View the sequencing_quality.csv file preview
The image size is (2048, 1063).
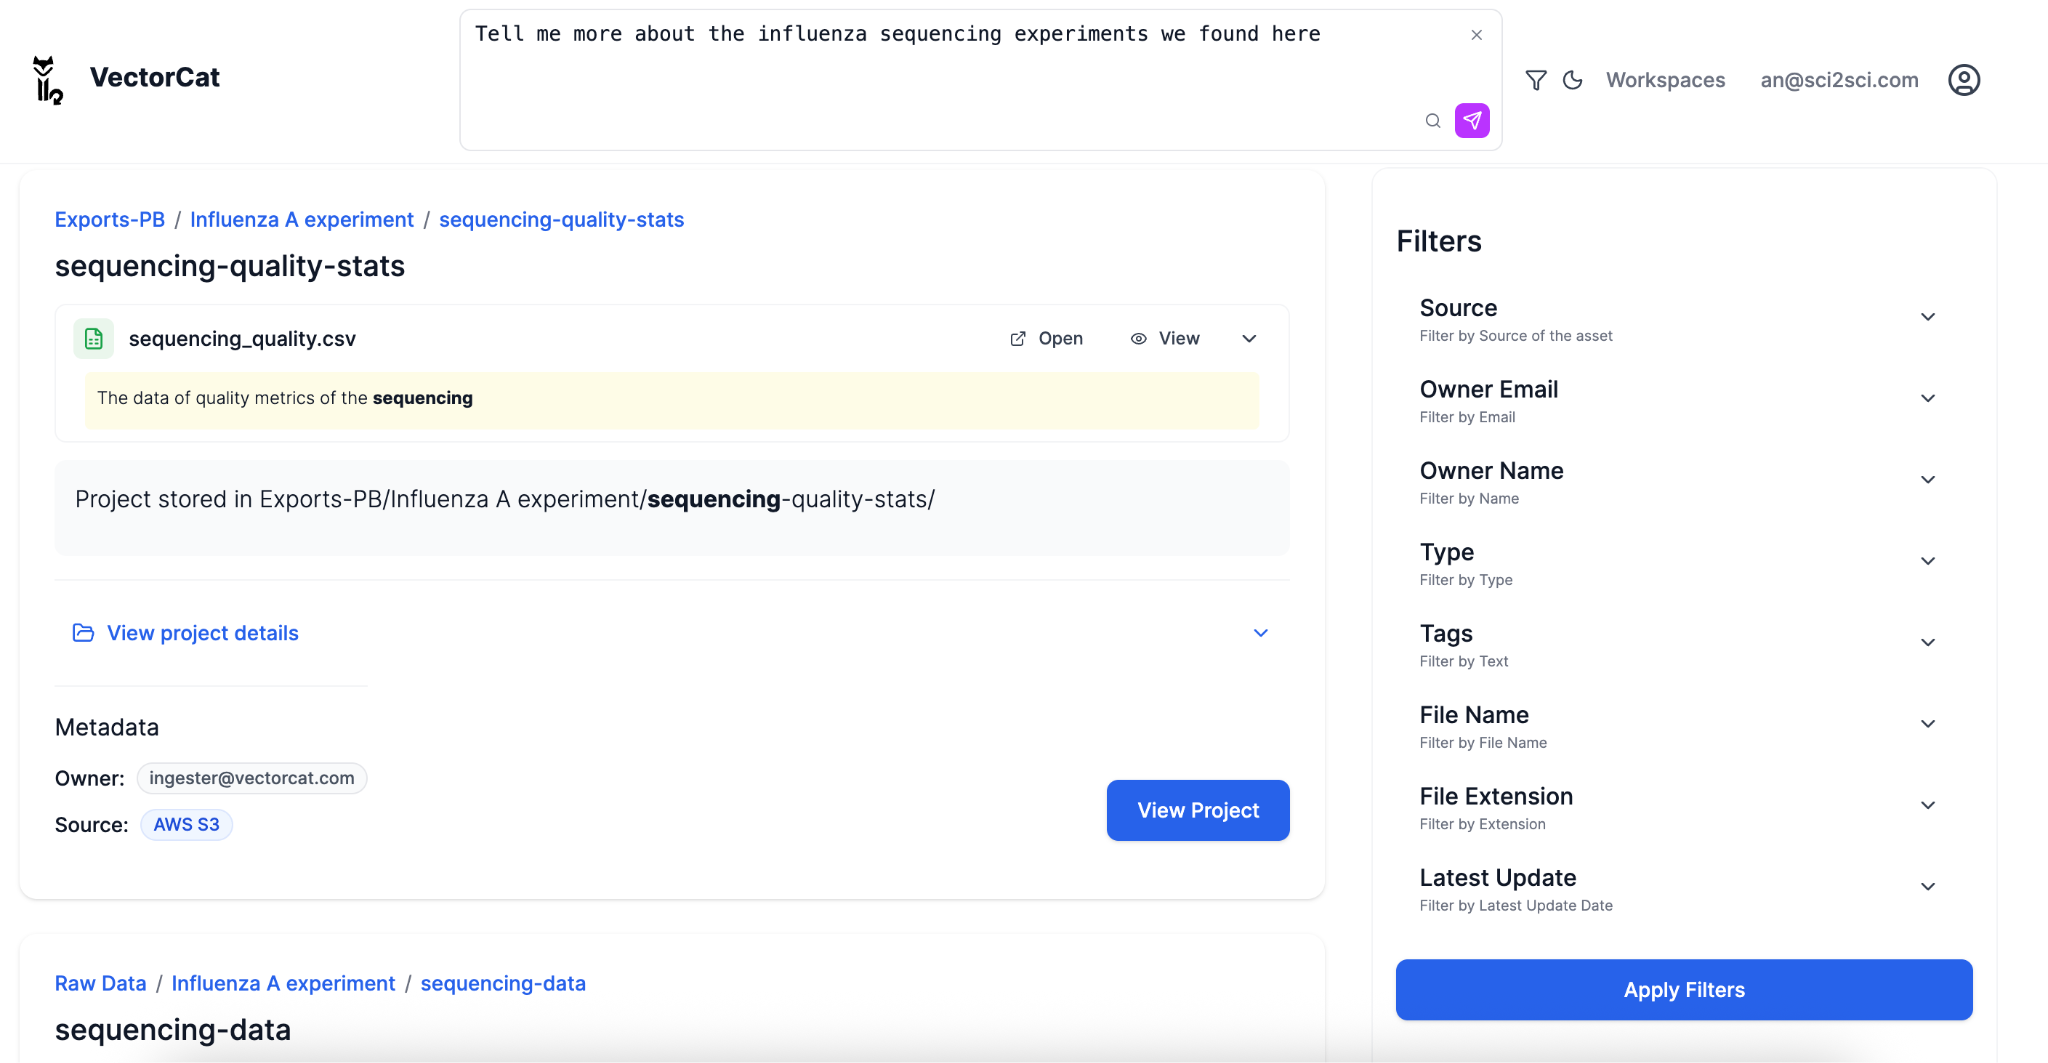coord(1165,339)
